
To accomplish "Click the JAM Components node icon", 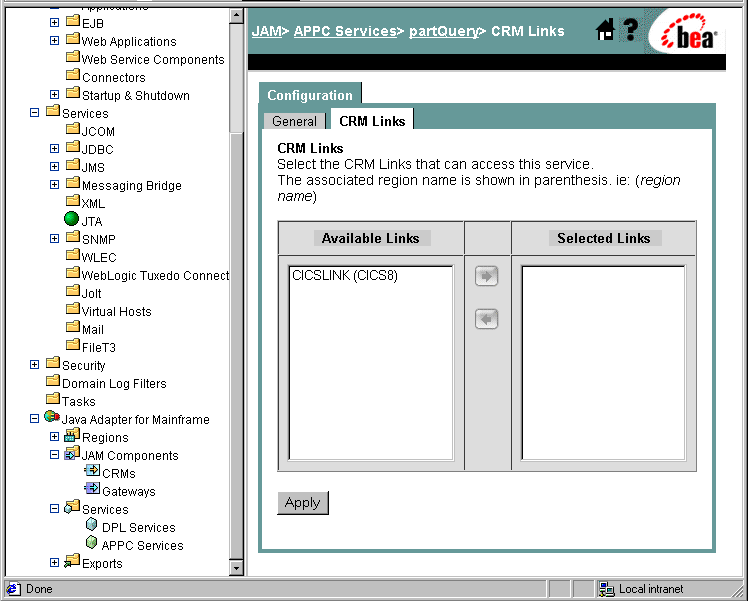I will [72, 453].
